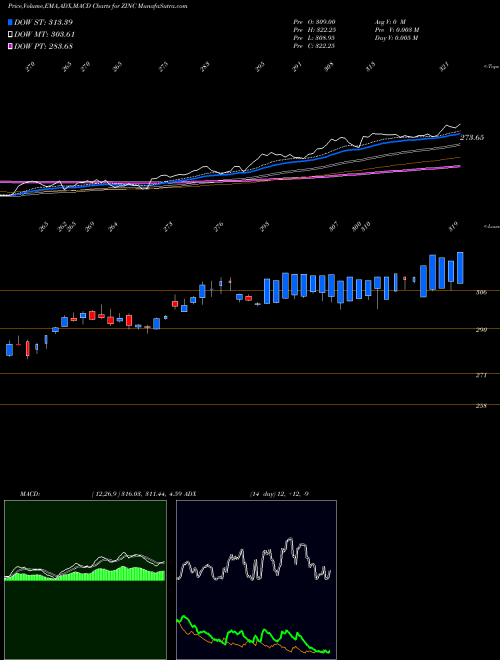The height and width of the screenshot is (660, 500).
Task: Click the 273.65 EMA price label
Action: coord(472,138)
